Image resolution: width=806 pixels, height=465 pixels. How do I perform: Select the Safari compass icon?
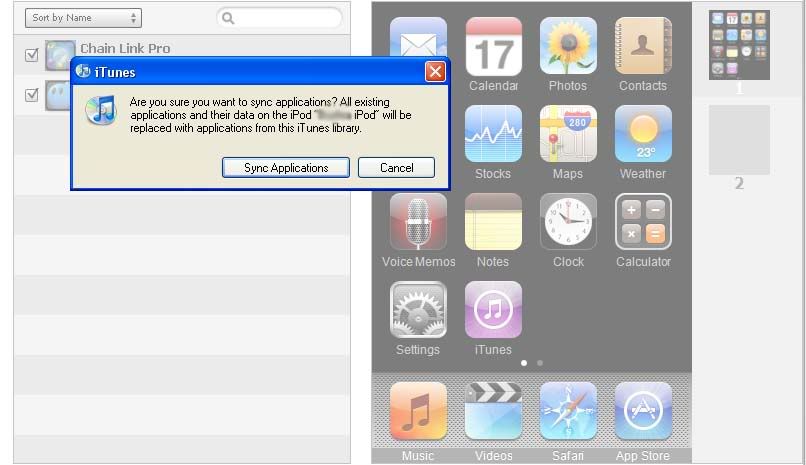coord(568,410)
